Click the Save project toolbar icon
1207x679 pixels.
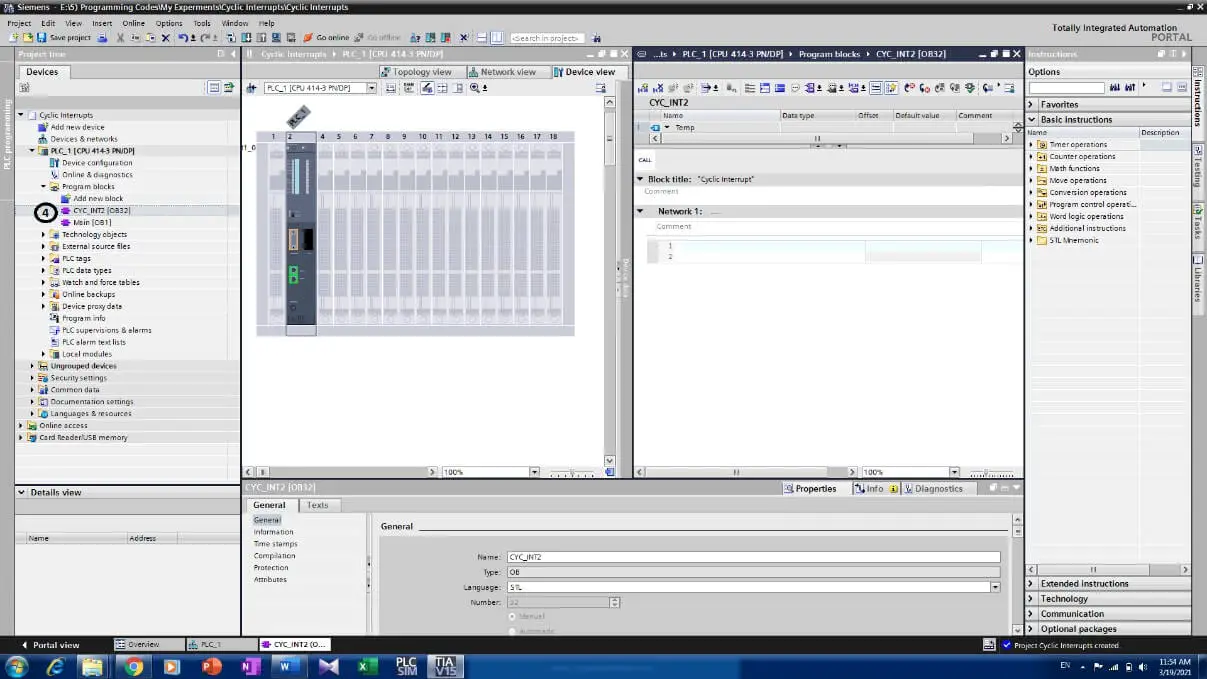click(42, 37)
